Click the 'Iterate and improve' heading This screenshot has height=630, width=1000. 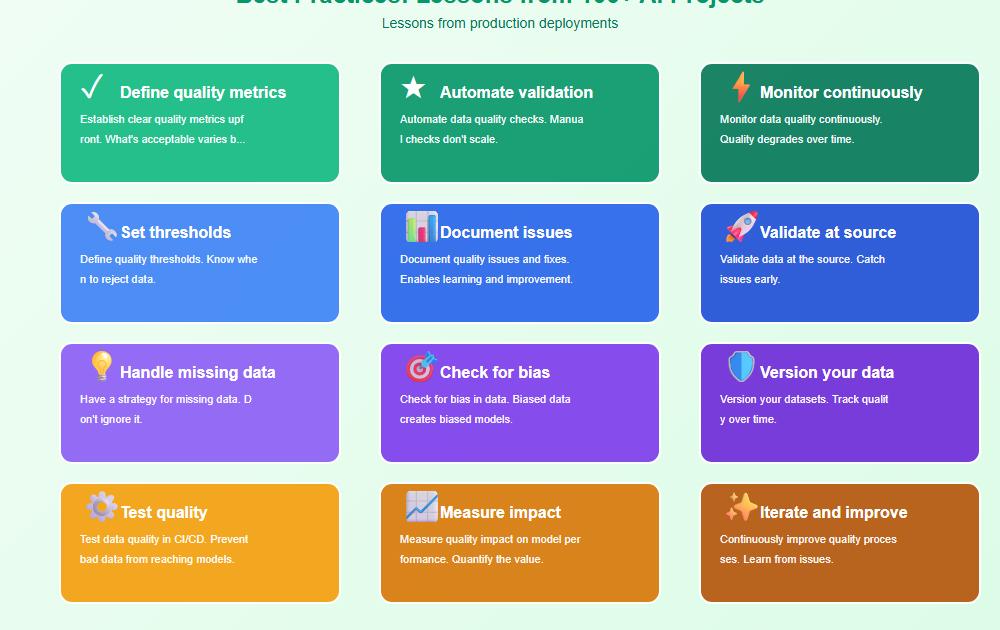pyautogui.click(x=833, y=513)
